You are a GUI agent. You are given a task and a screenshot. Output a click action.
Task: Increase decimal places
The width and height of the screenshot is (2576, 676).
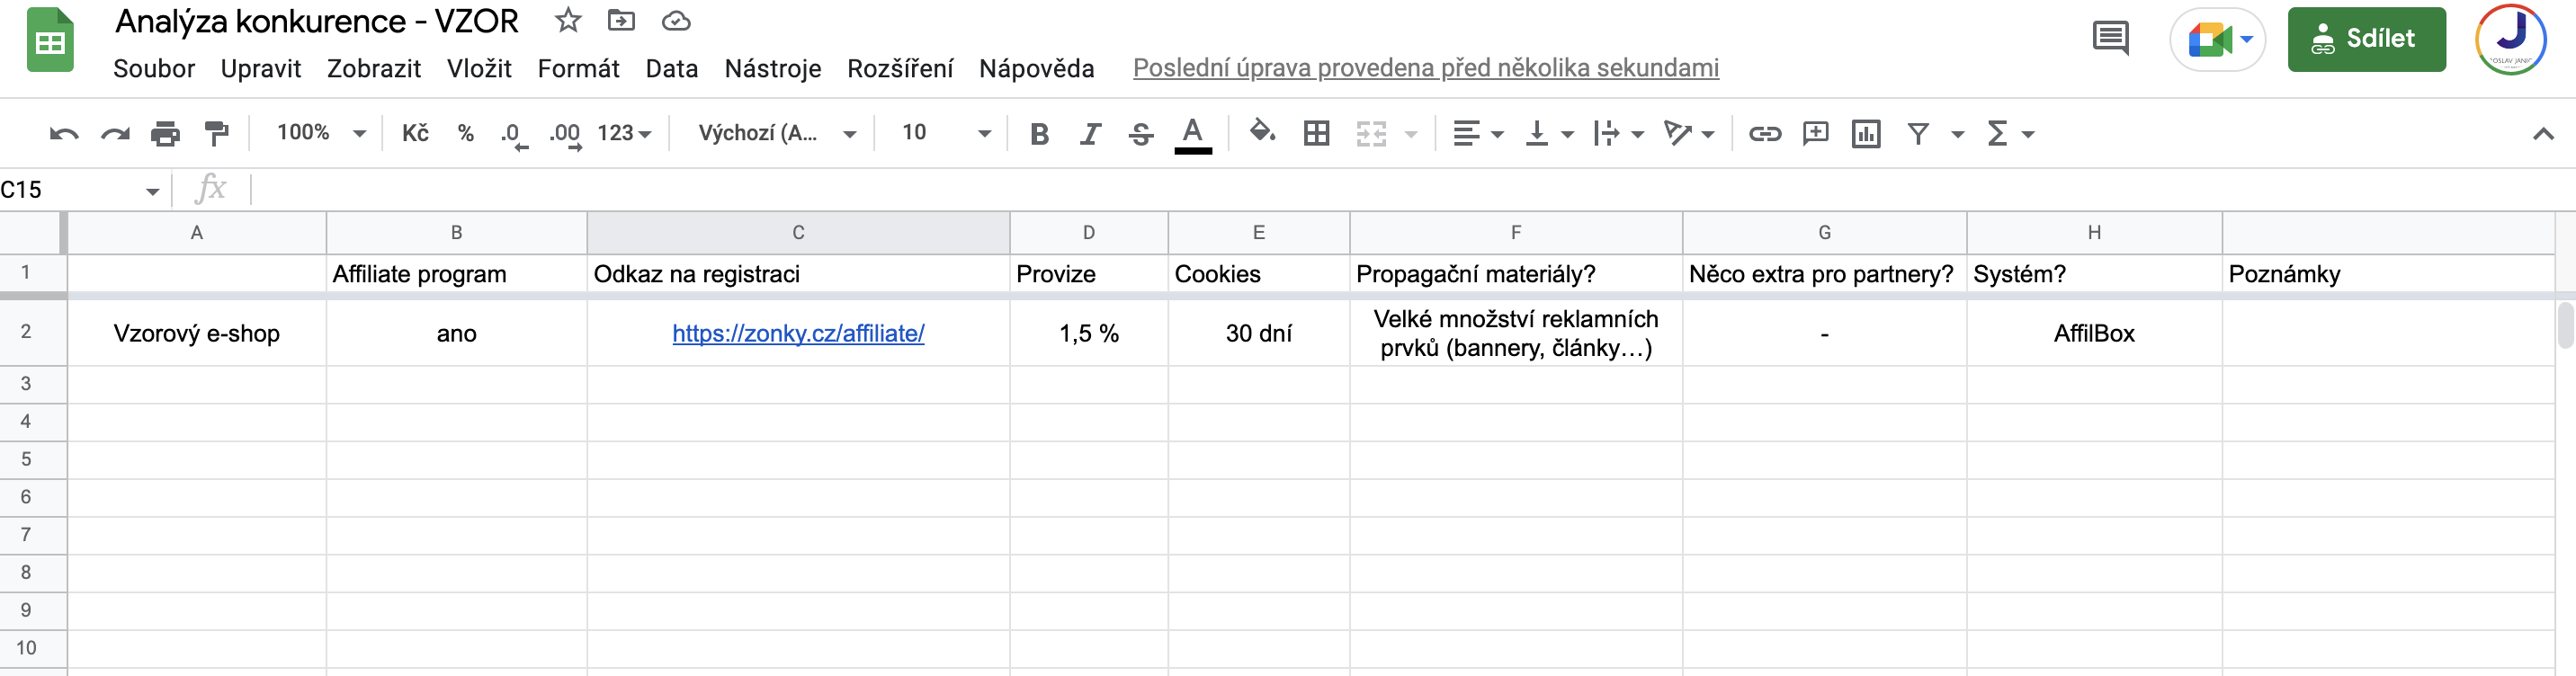pyautogui.click(x=565, y=134)
